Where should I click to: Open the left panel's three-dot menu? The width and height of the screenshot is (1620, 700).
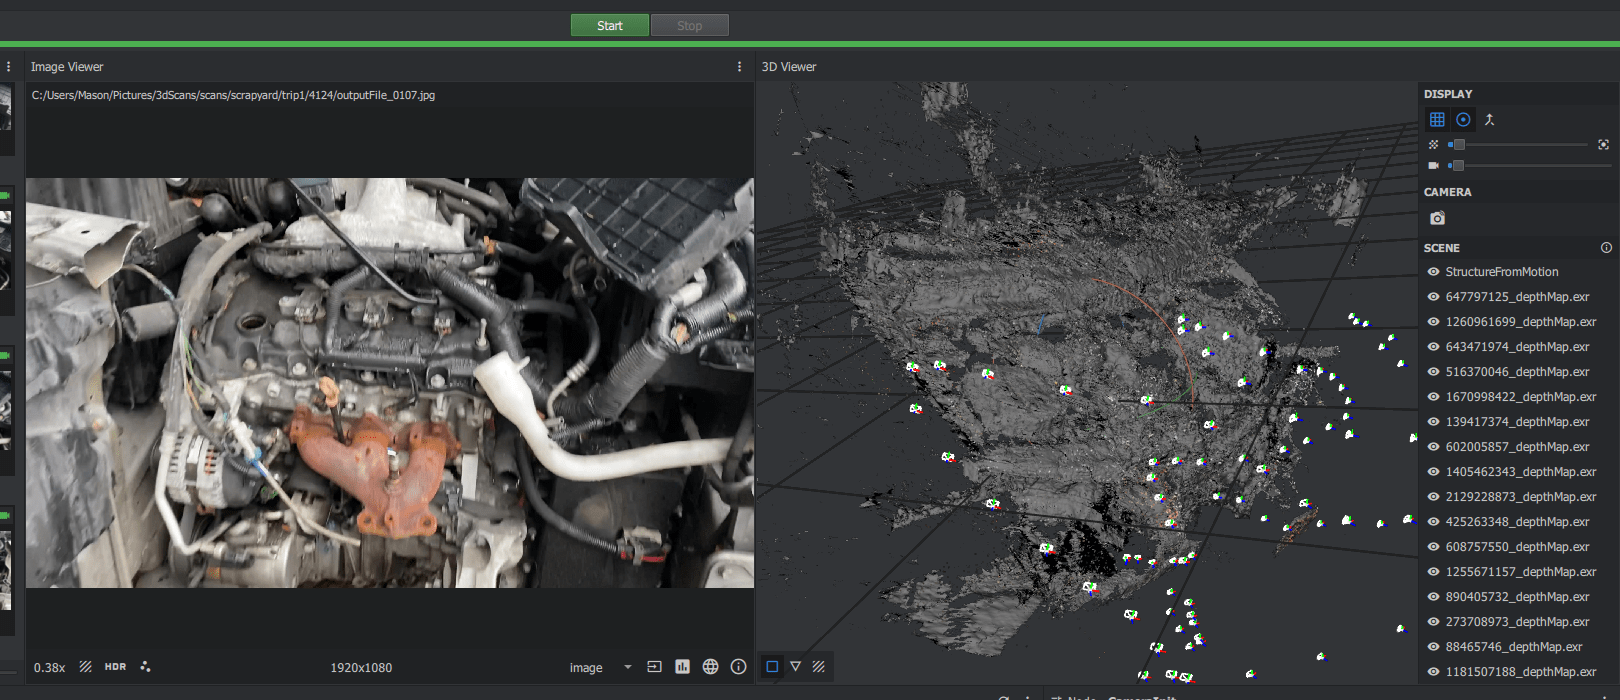tap(8, 67)
